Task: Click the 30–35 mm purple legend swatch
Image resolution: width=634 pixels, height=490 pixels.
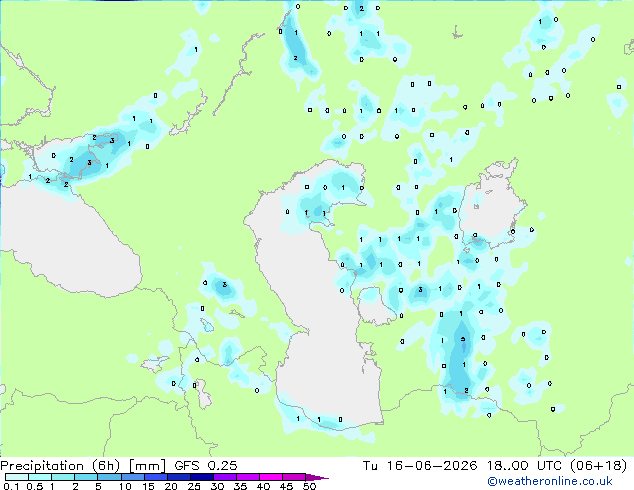Action: pyautogui.click(x=225, y=477)
